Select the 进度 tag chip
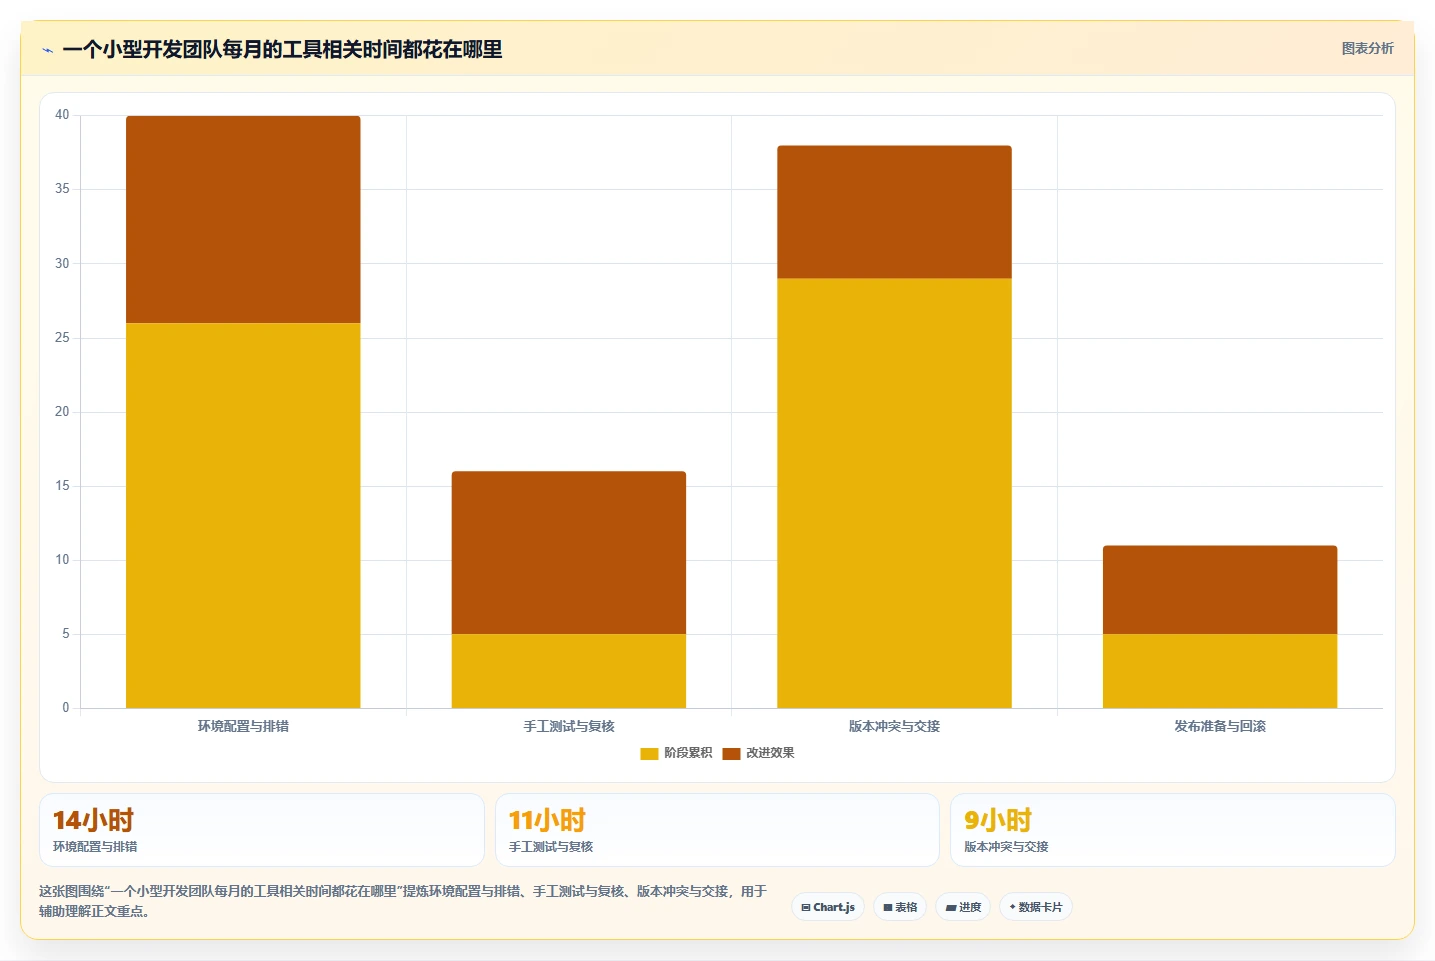1435x961 pixels. coord(963,907)
